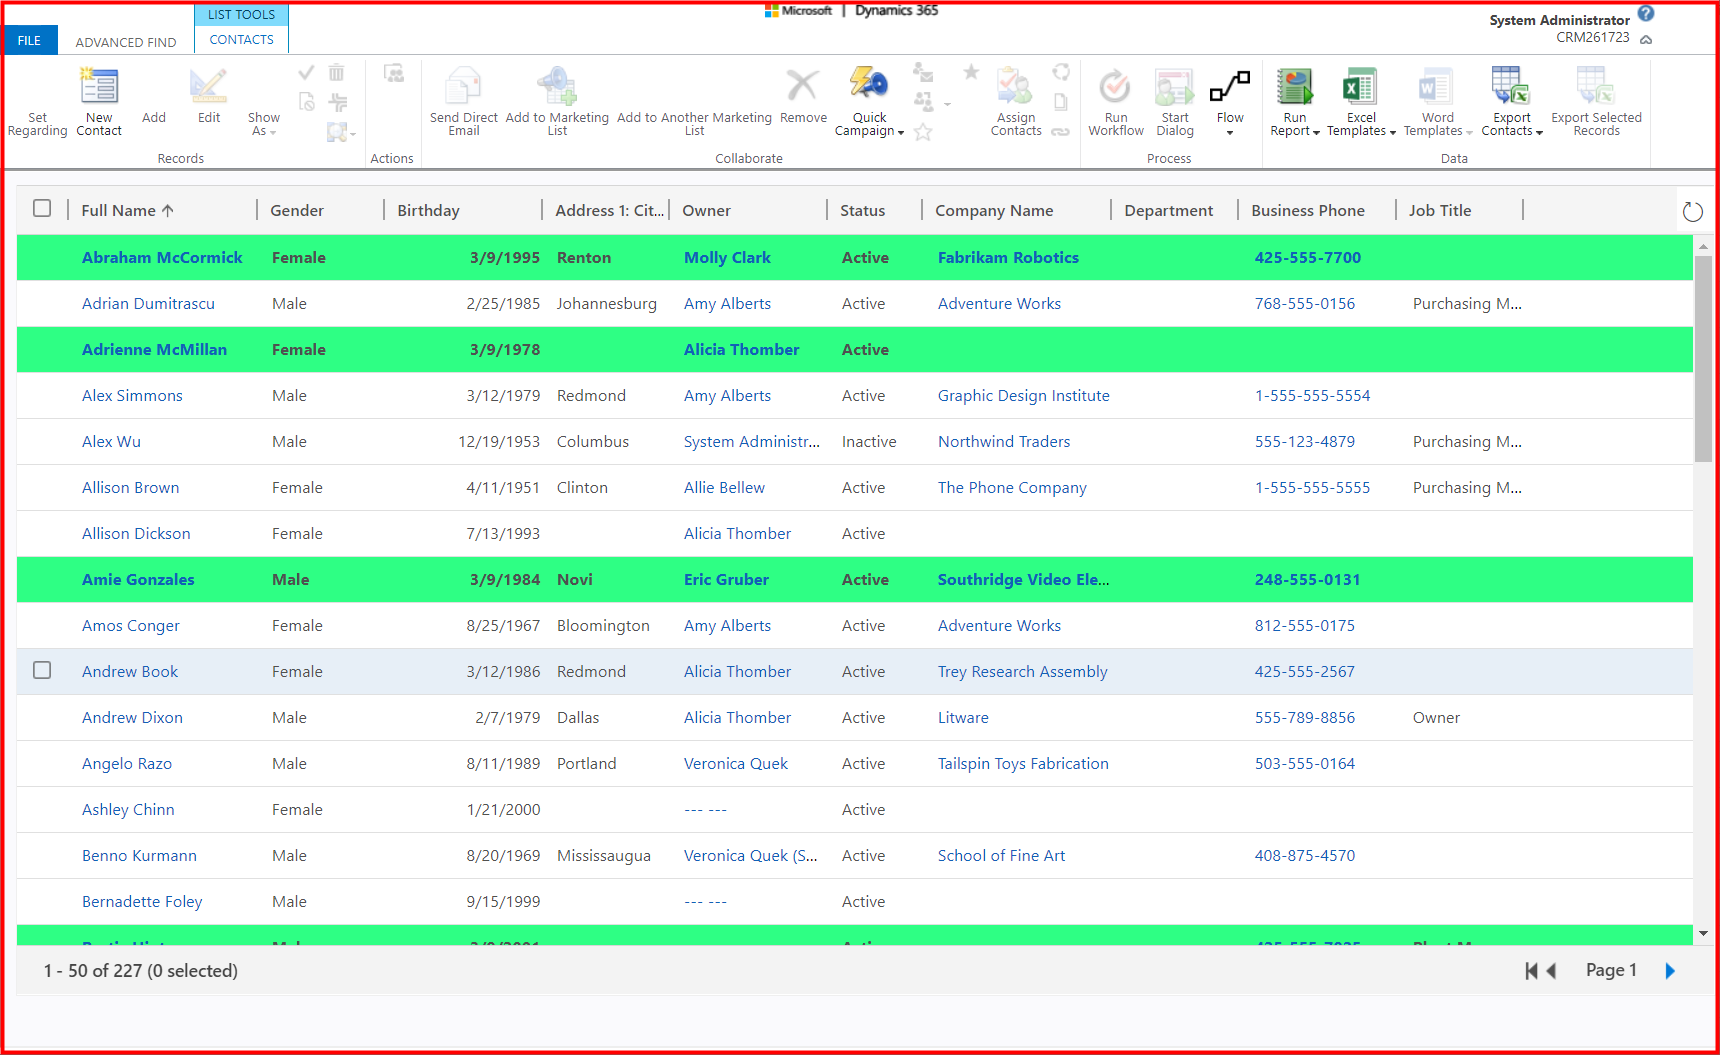This screenshot has height=1055, width=1720.
Task: Click vertical scrollbar down arrow
Action: (1703, 933)
